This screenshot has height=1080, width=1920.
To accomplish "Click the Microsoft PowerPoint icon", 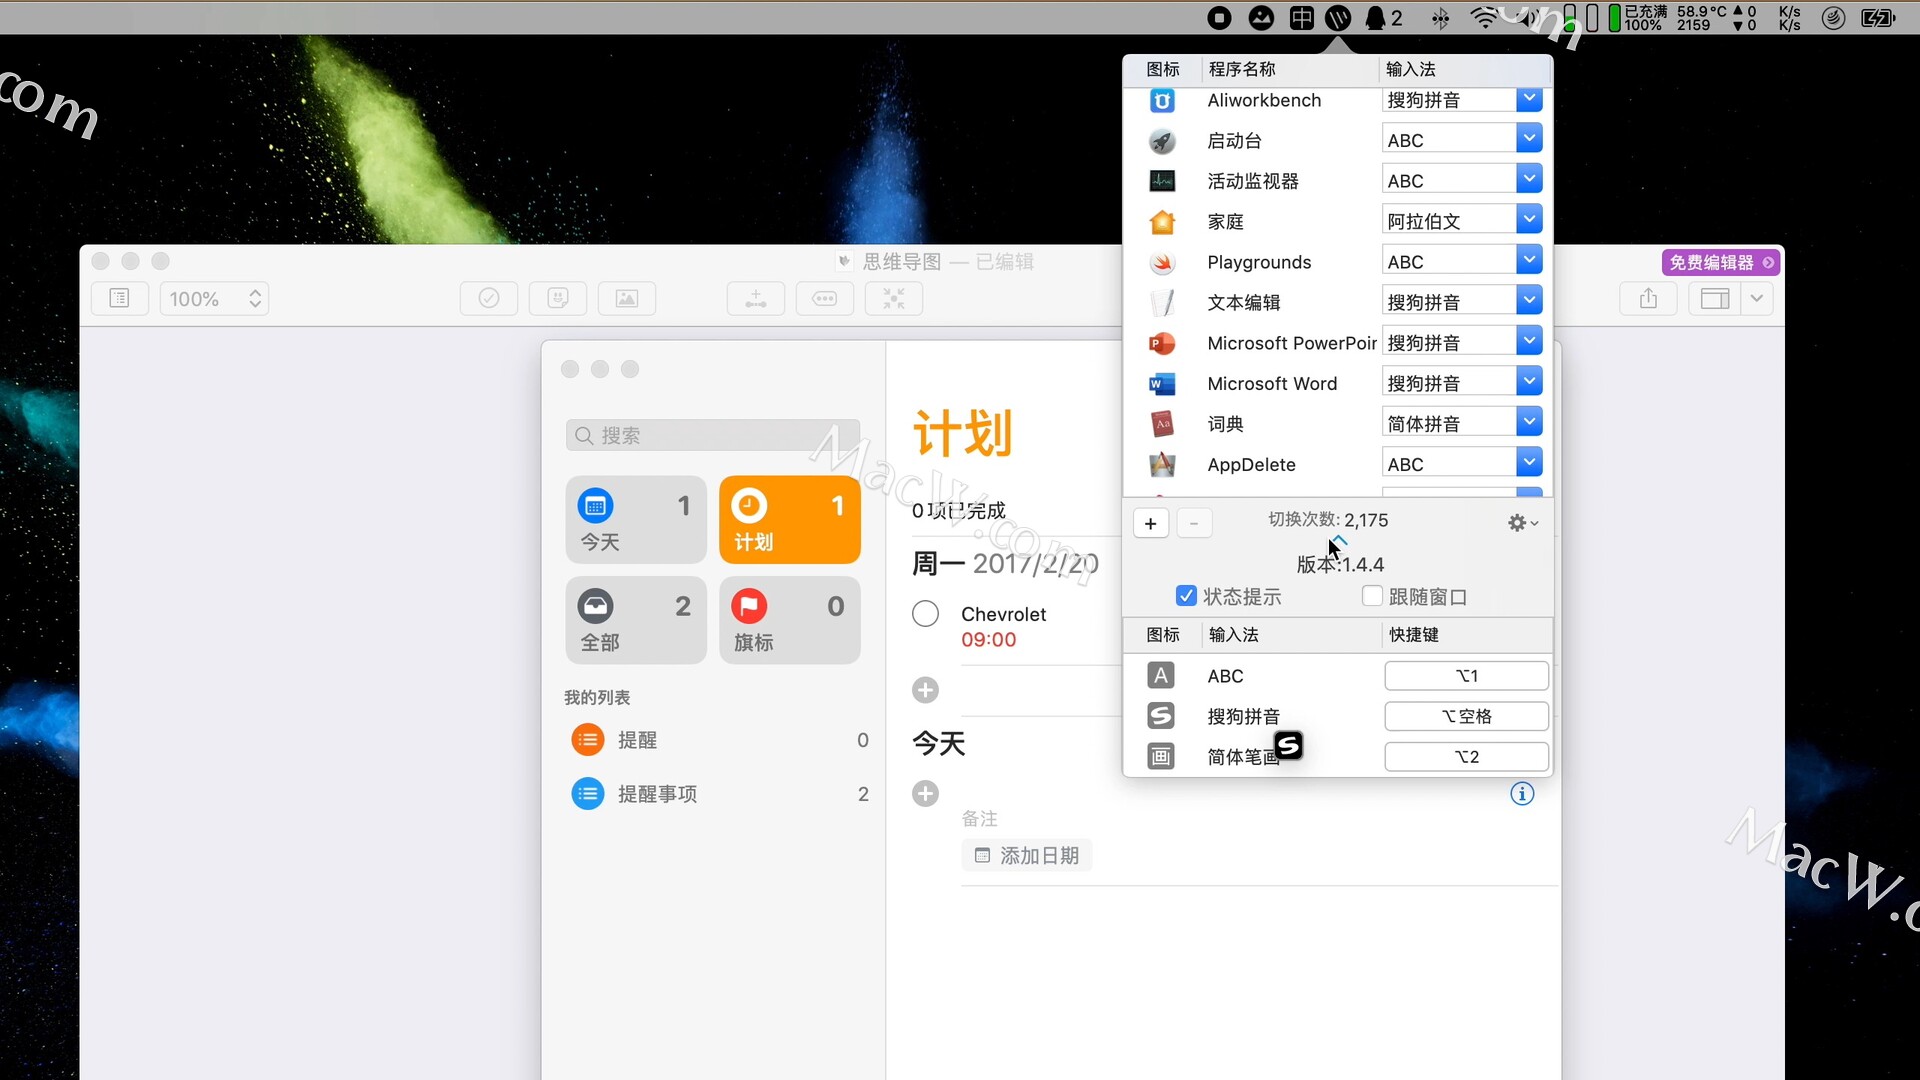I will pos(1162,343).
